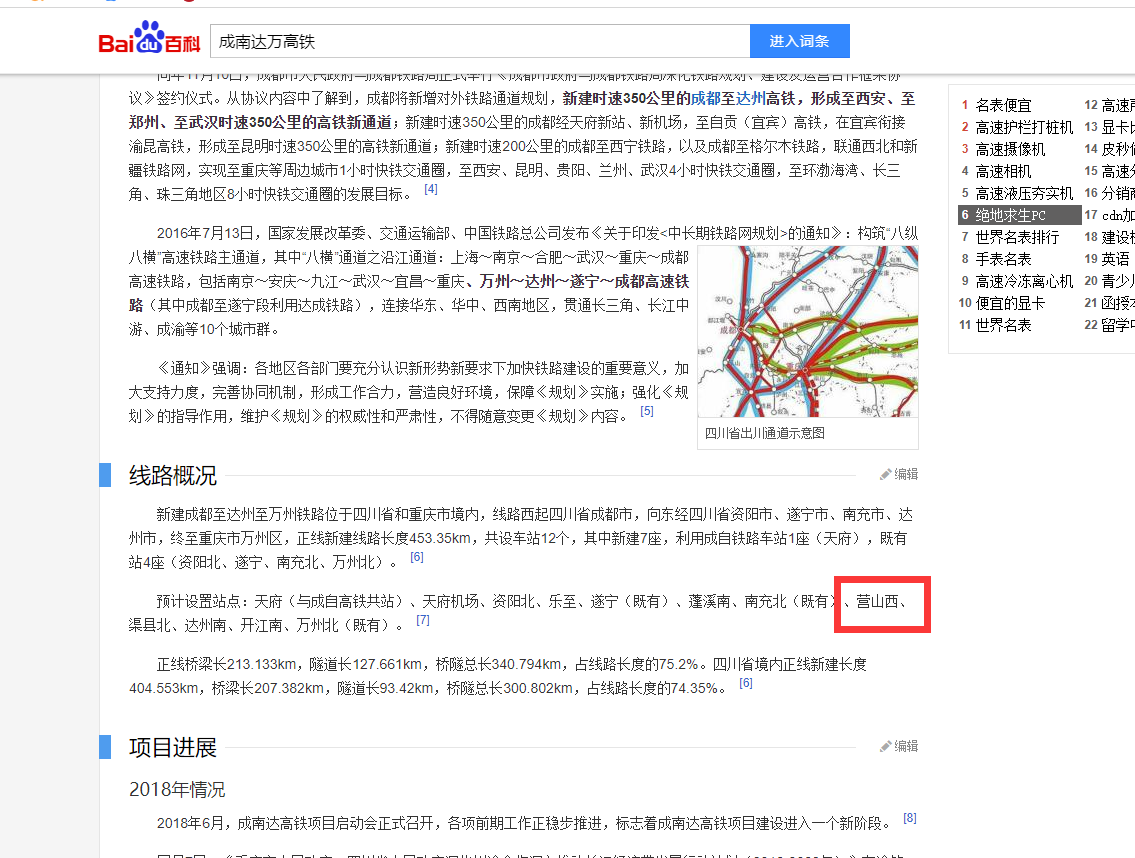
Task: Click the Baidu Baike logo
Action: [x=149, y=41]
